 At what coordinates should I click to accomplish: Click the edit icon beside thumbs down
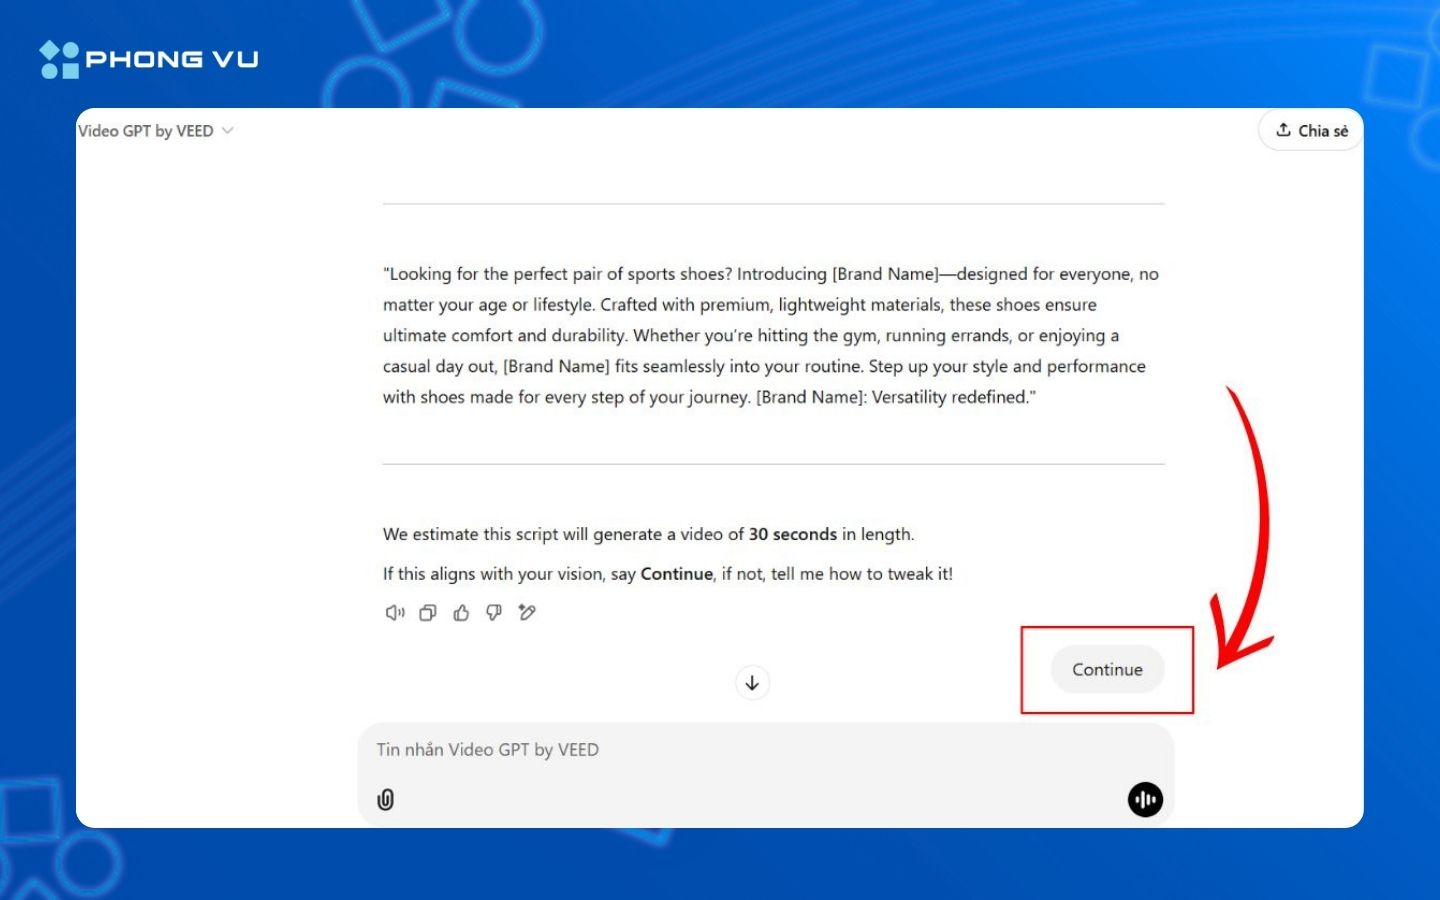[527, 613]
